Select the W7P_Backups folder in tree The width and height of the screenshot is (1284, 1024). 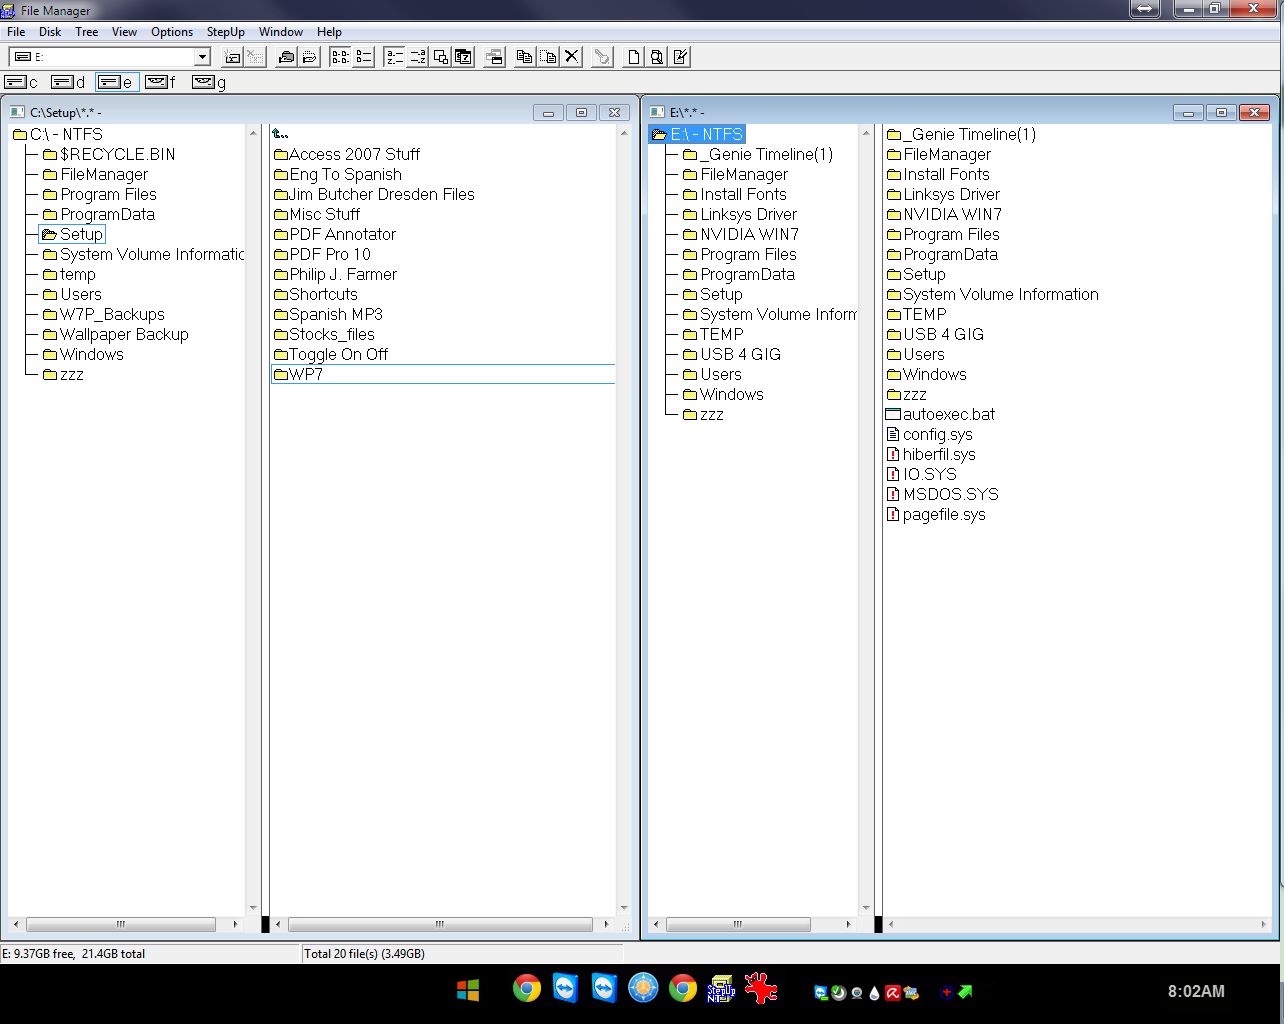point(103,314)
